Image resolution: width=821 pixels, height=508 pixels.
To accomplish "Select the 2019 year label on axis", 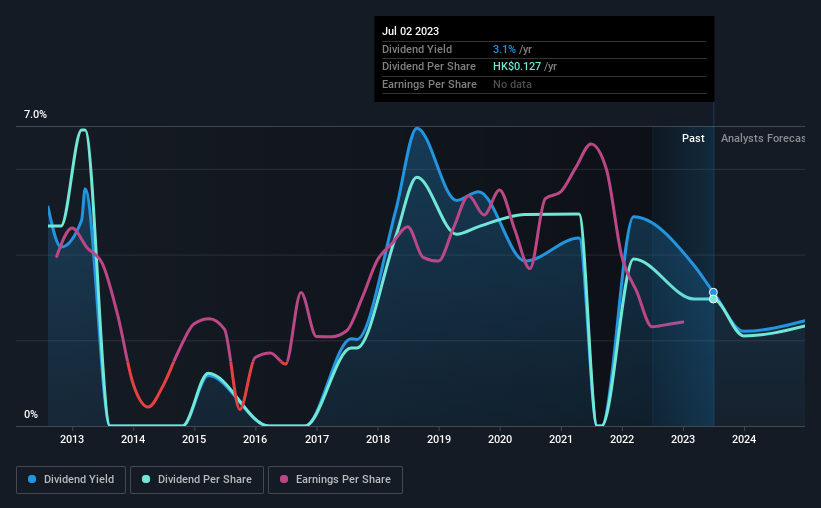I will 439,439.
